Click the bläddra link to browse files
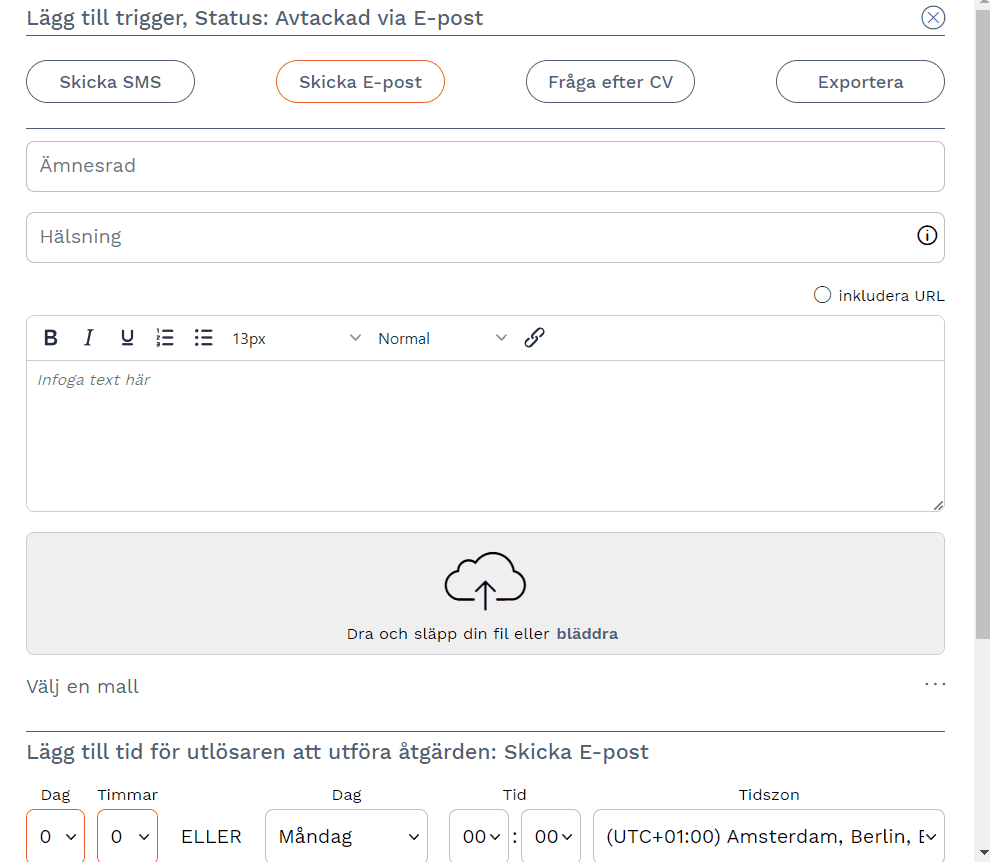 click(587, 634)
